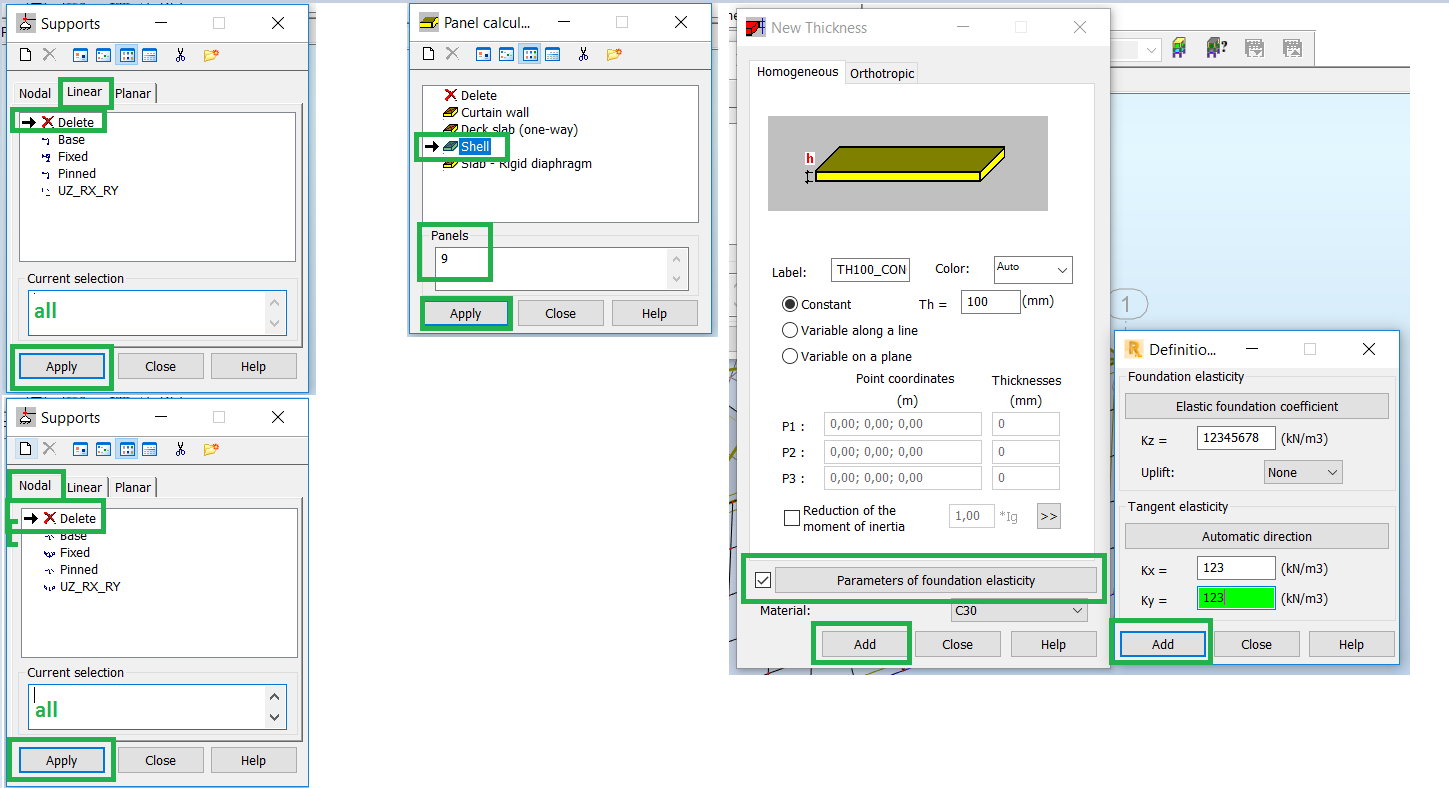Click the Kz coefficient input field
This screenshot has height=788, width=1449.
[1236, 437]
